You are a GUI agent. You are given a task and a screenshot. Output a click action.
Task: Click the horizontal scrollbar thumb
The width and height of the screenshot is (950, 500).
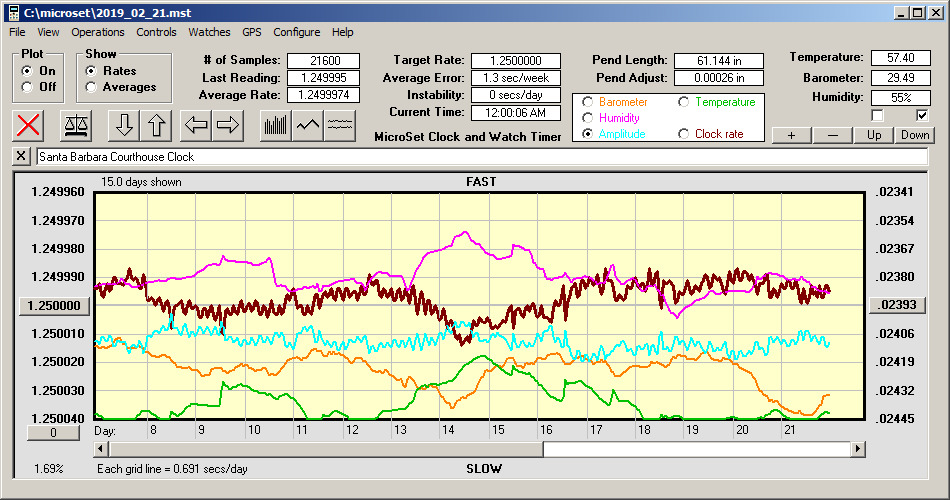click(x=327, y=449)
